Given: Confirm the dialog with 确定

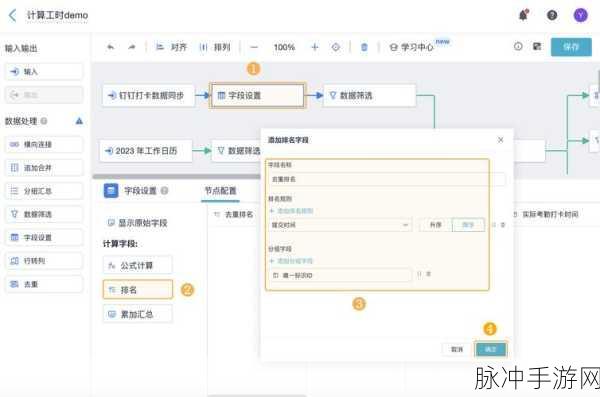Looking at the screenshot, I should 491,349.
